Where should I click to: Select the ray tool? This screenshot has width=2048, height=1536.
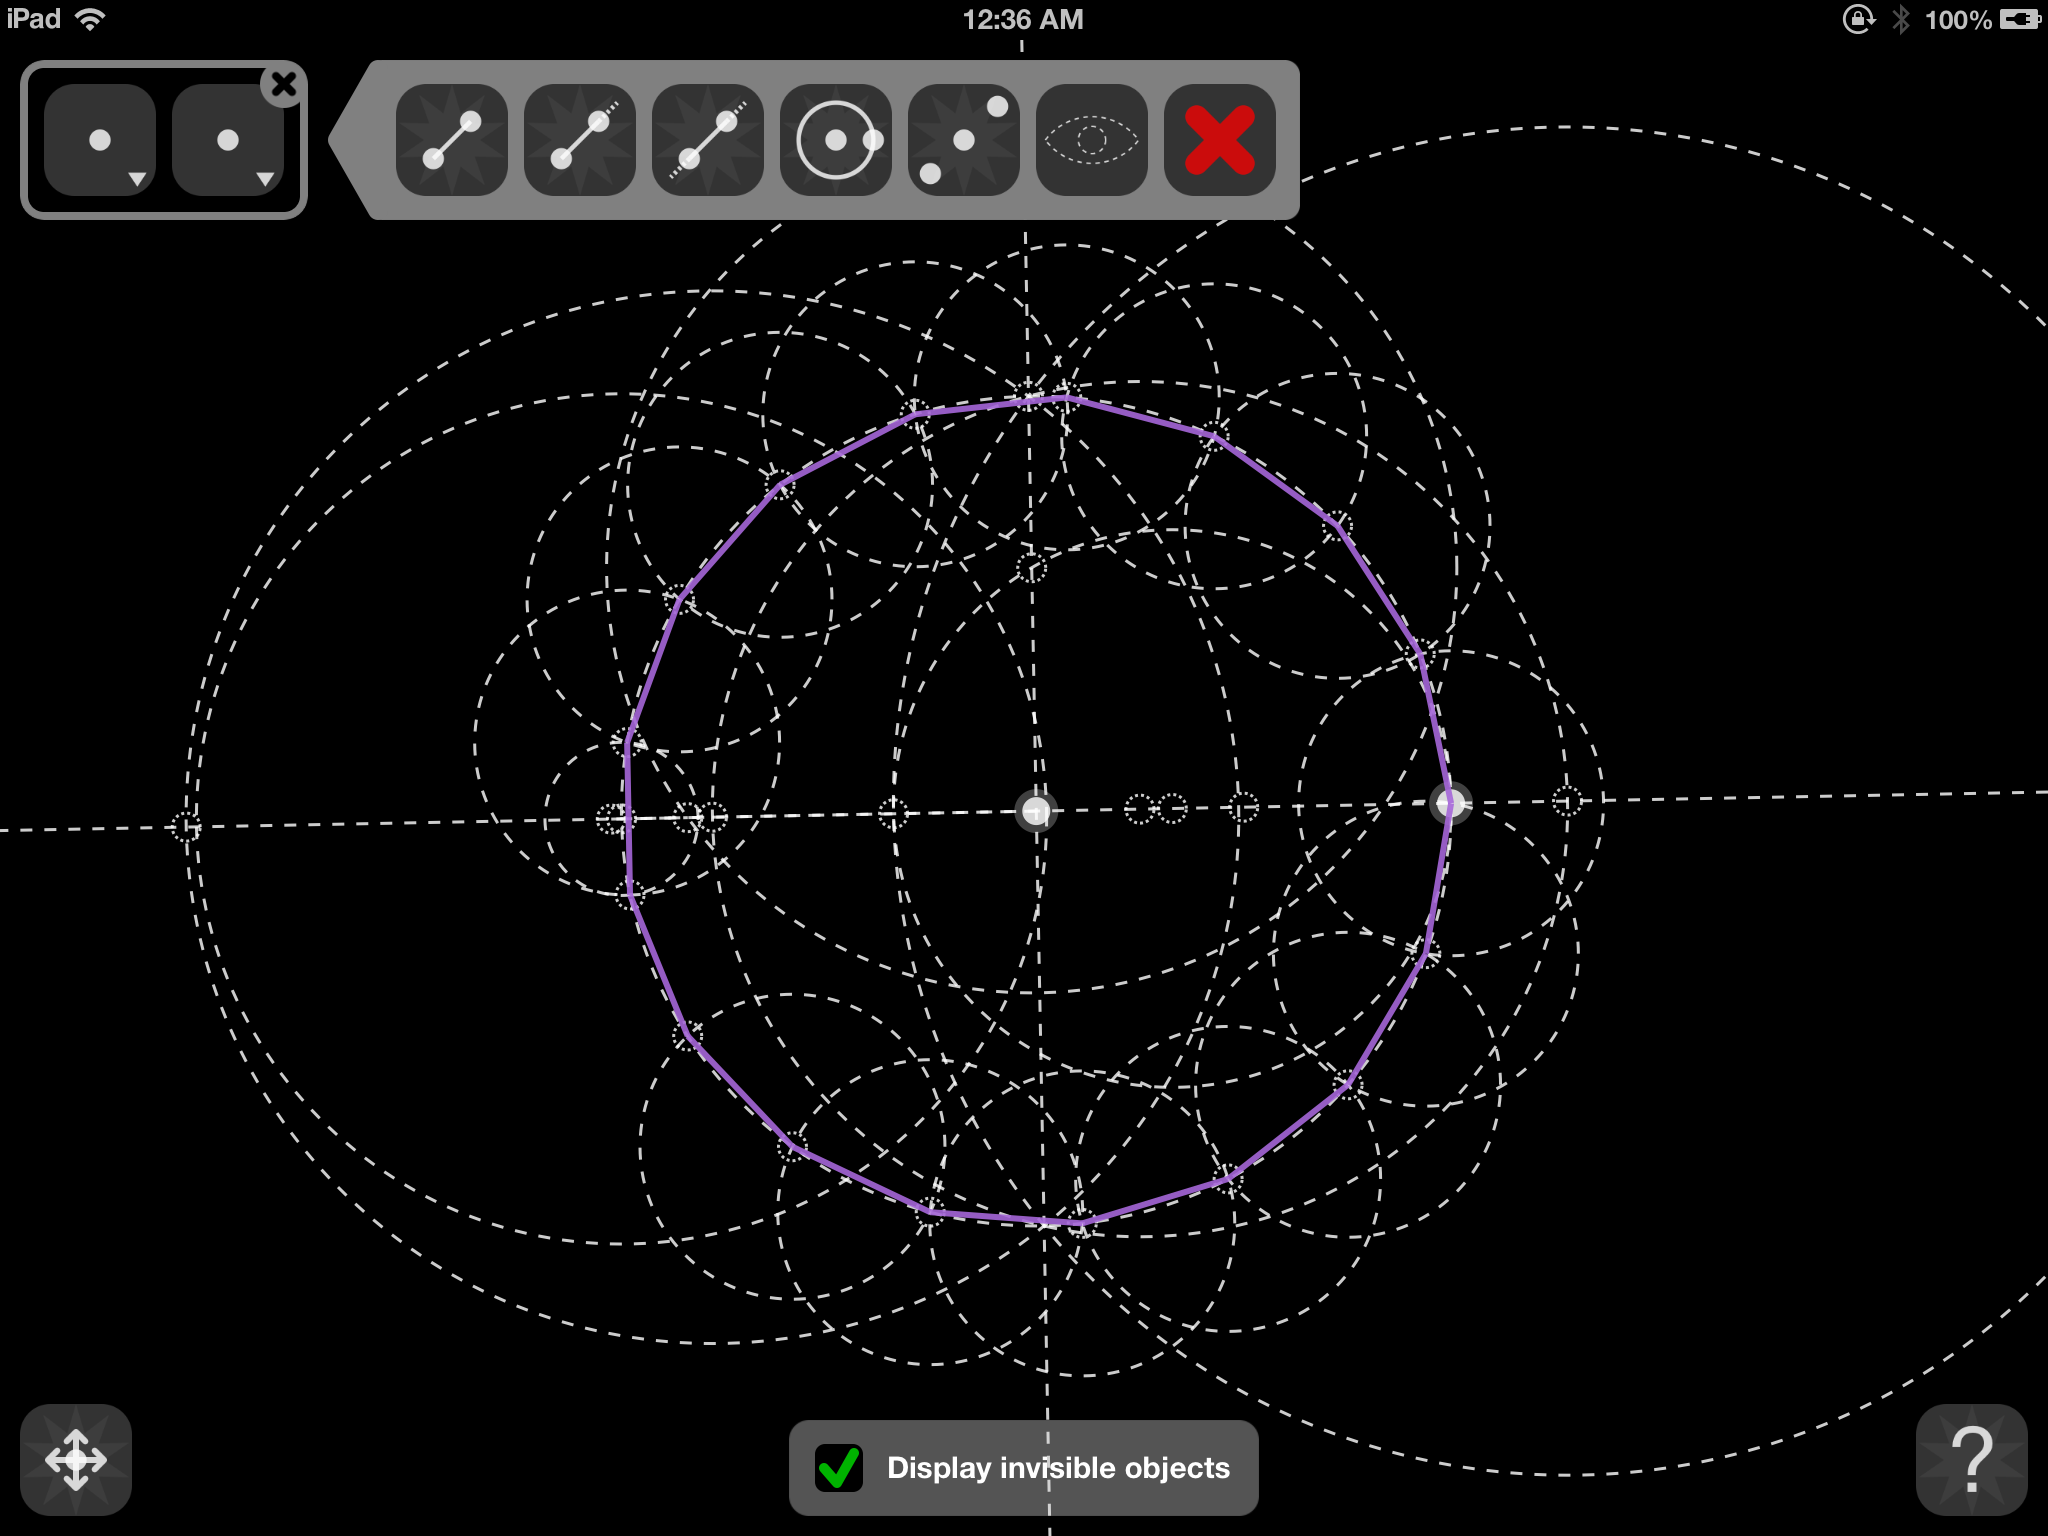click(x=579, y=140)
